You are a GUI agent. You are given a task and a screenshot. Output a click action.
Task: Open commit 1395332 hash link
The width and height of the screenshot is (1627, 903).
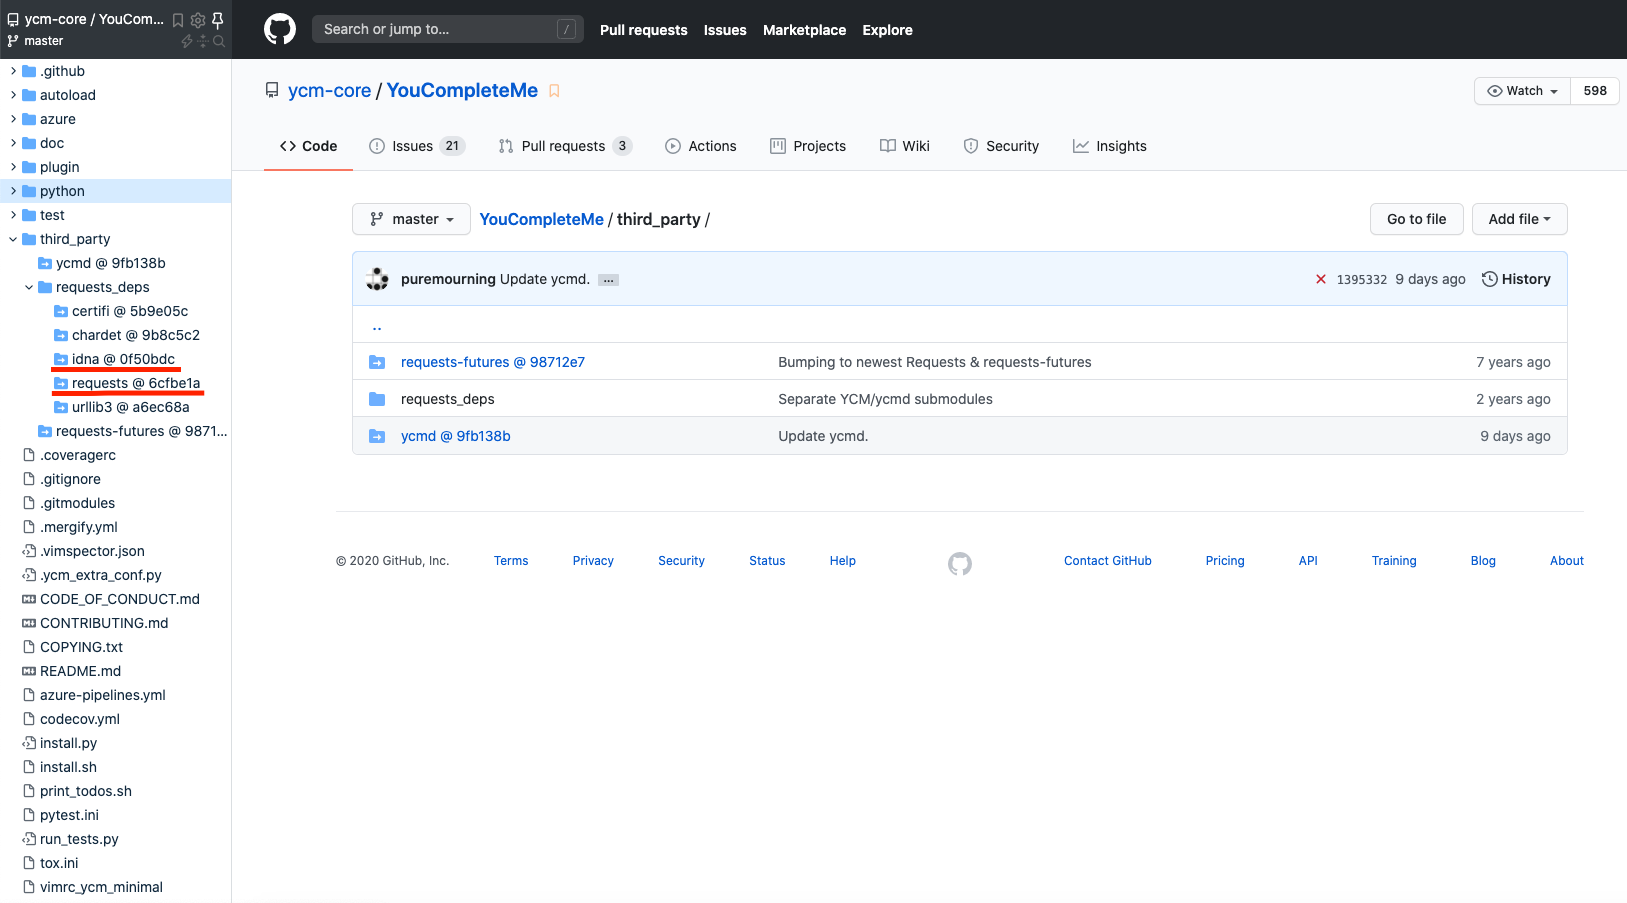(x=1362, y=280)
